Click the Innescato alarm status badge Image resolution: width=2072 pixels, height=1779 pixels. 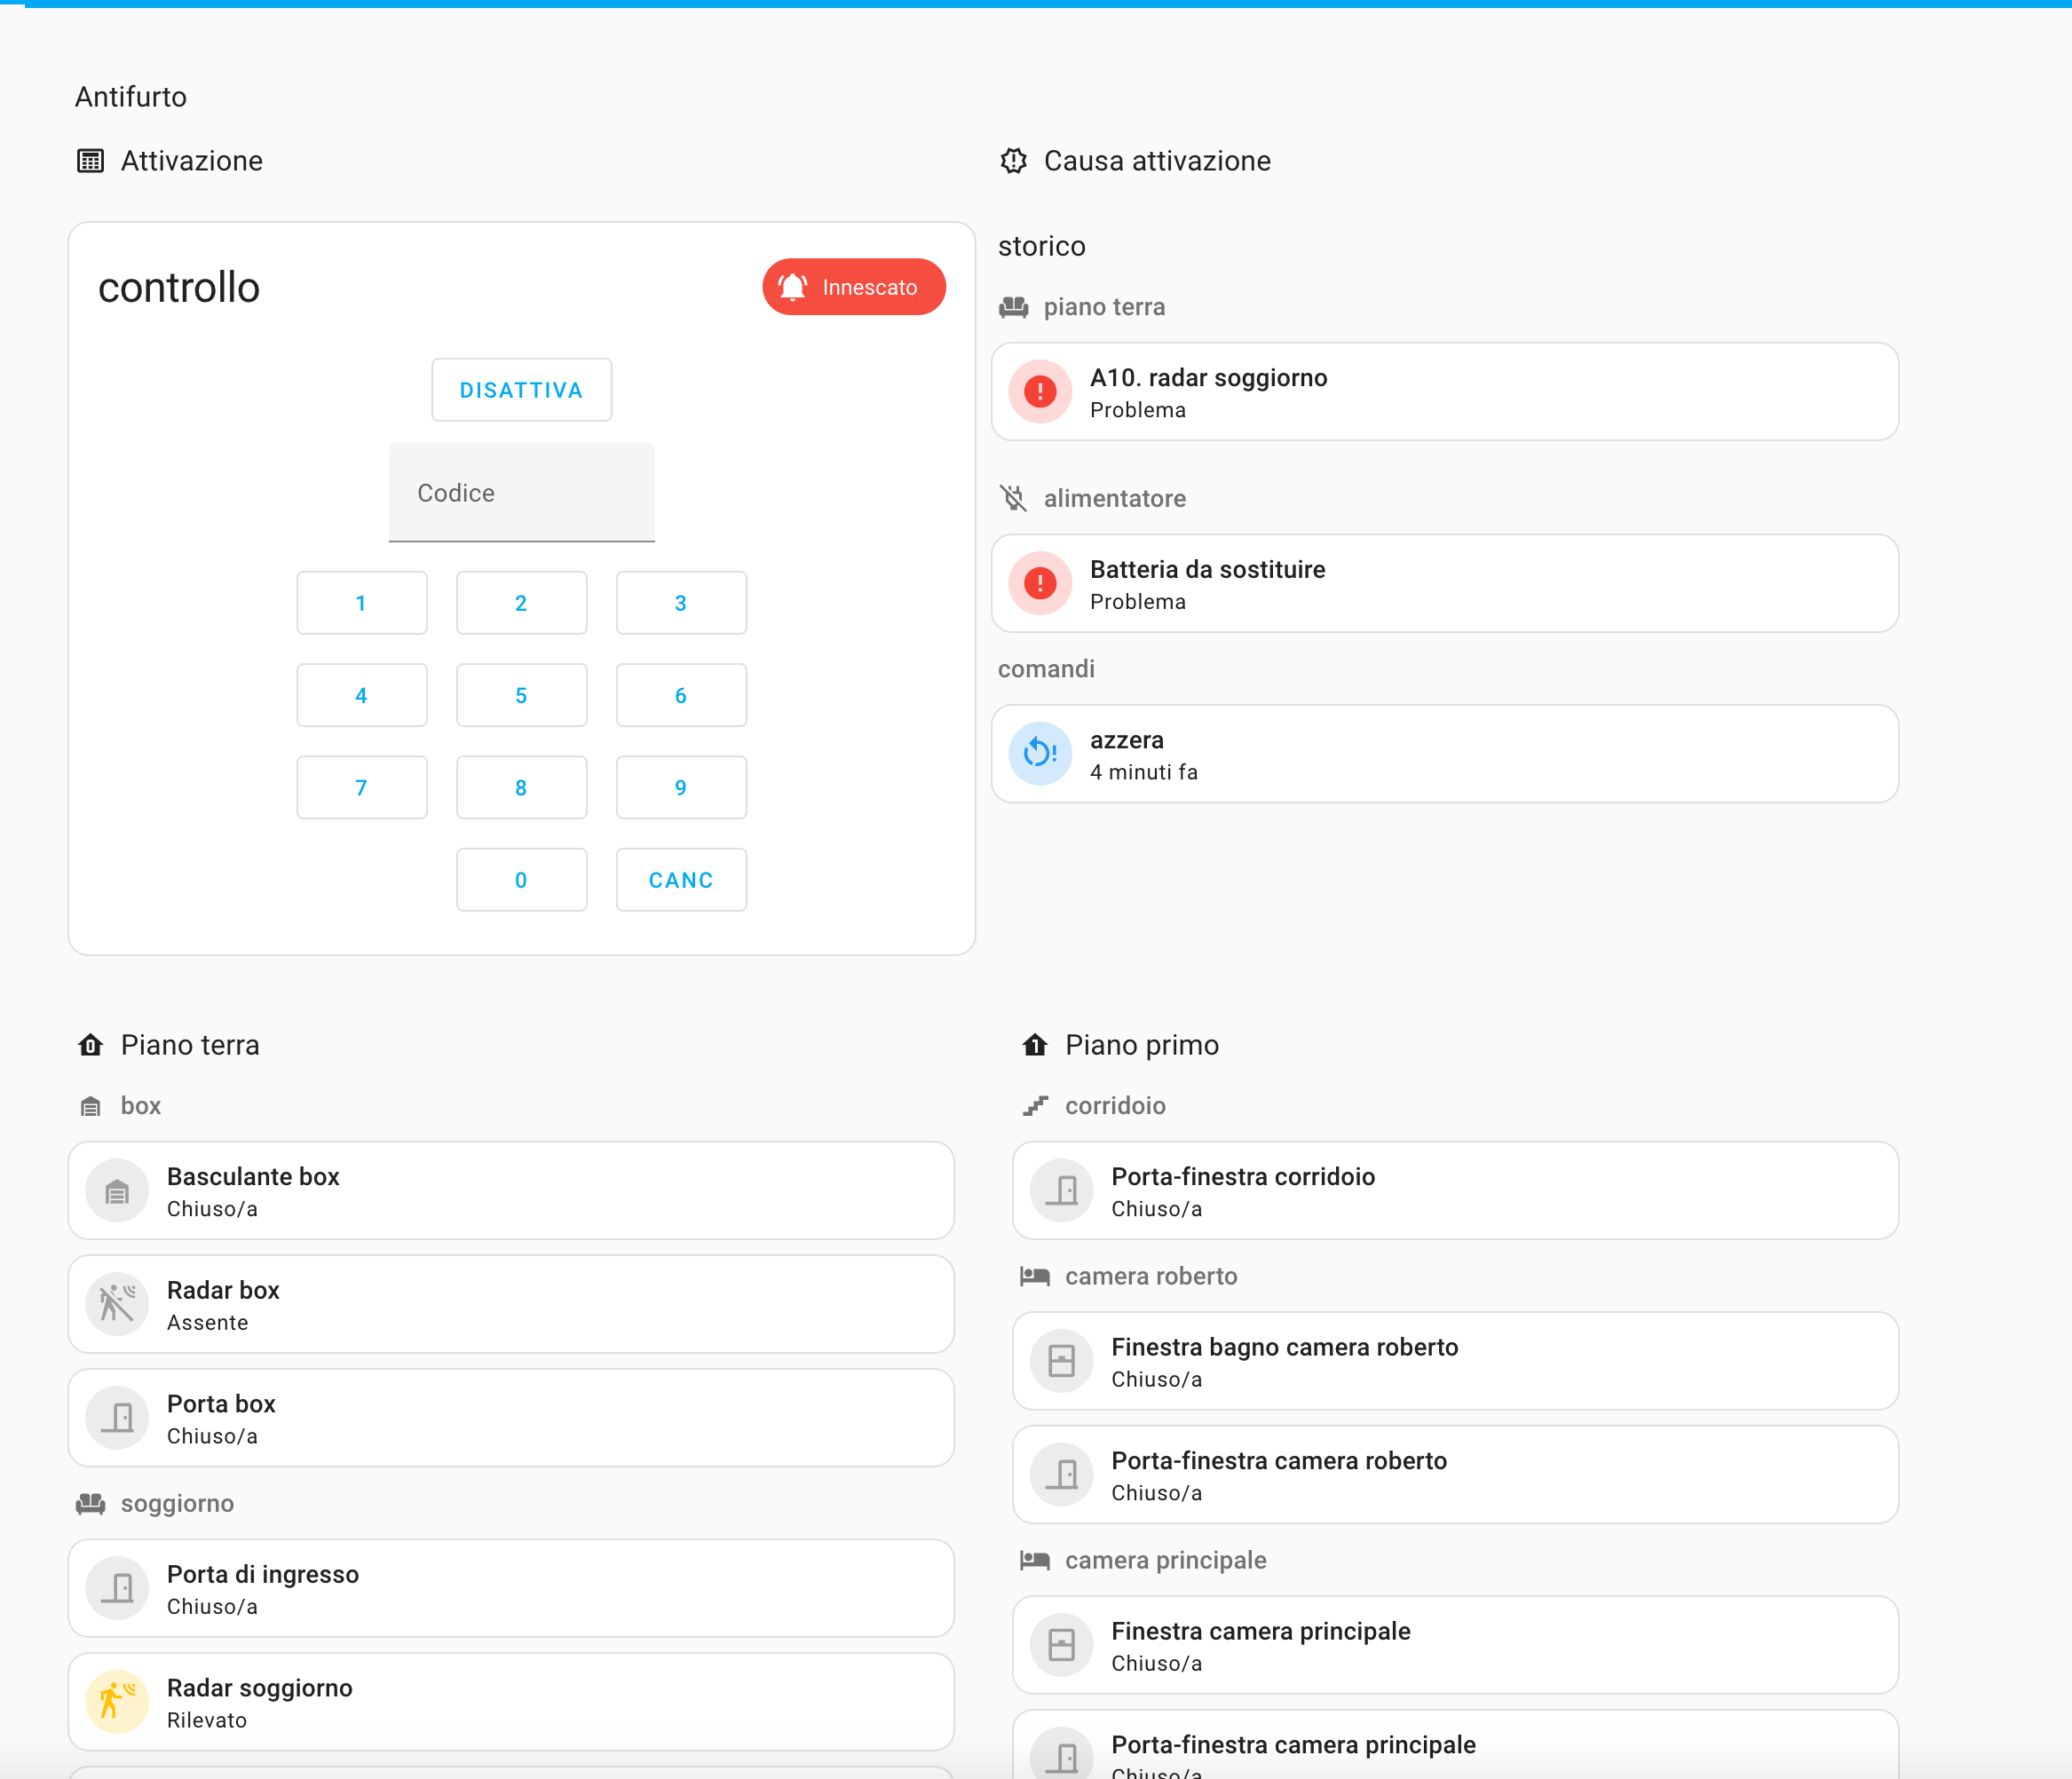tap(853, 287)
